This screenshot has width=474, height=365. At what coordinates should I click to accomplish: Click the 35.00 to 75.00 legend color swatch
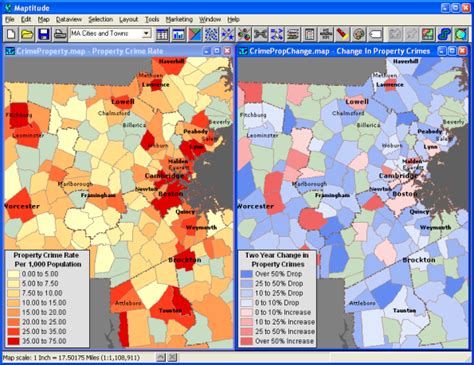[13, 341]
